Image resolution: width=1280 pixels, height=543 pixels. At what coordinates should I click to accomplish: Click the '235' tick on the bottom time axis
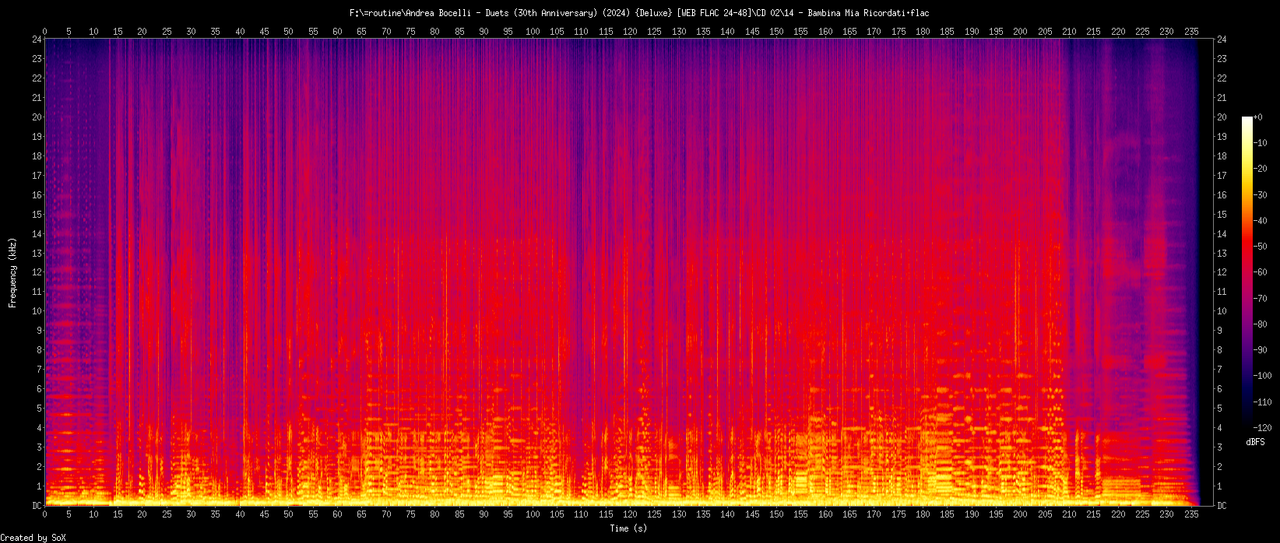[1191, 515]
